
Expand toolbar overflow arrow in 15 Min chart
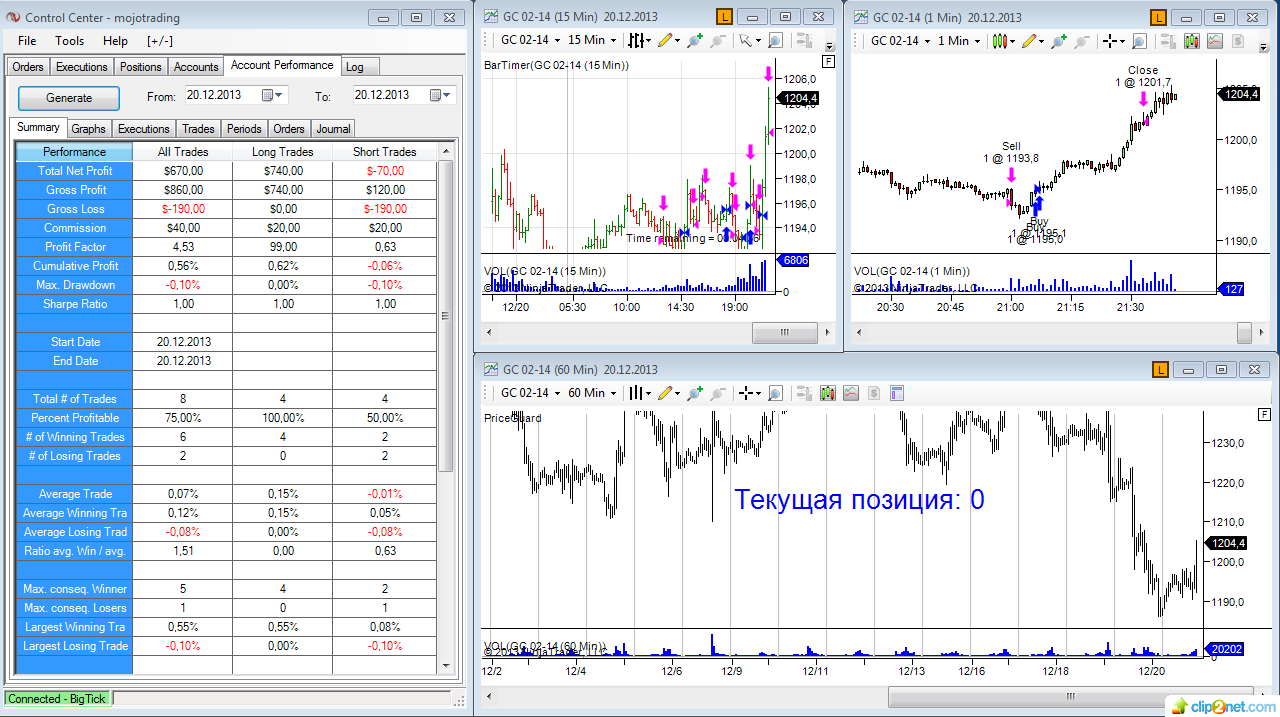[829, 47]
